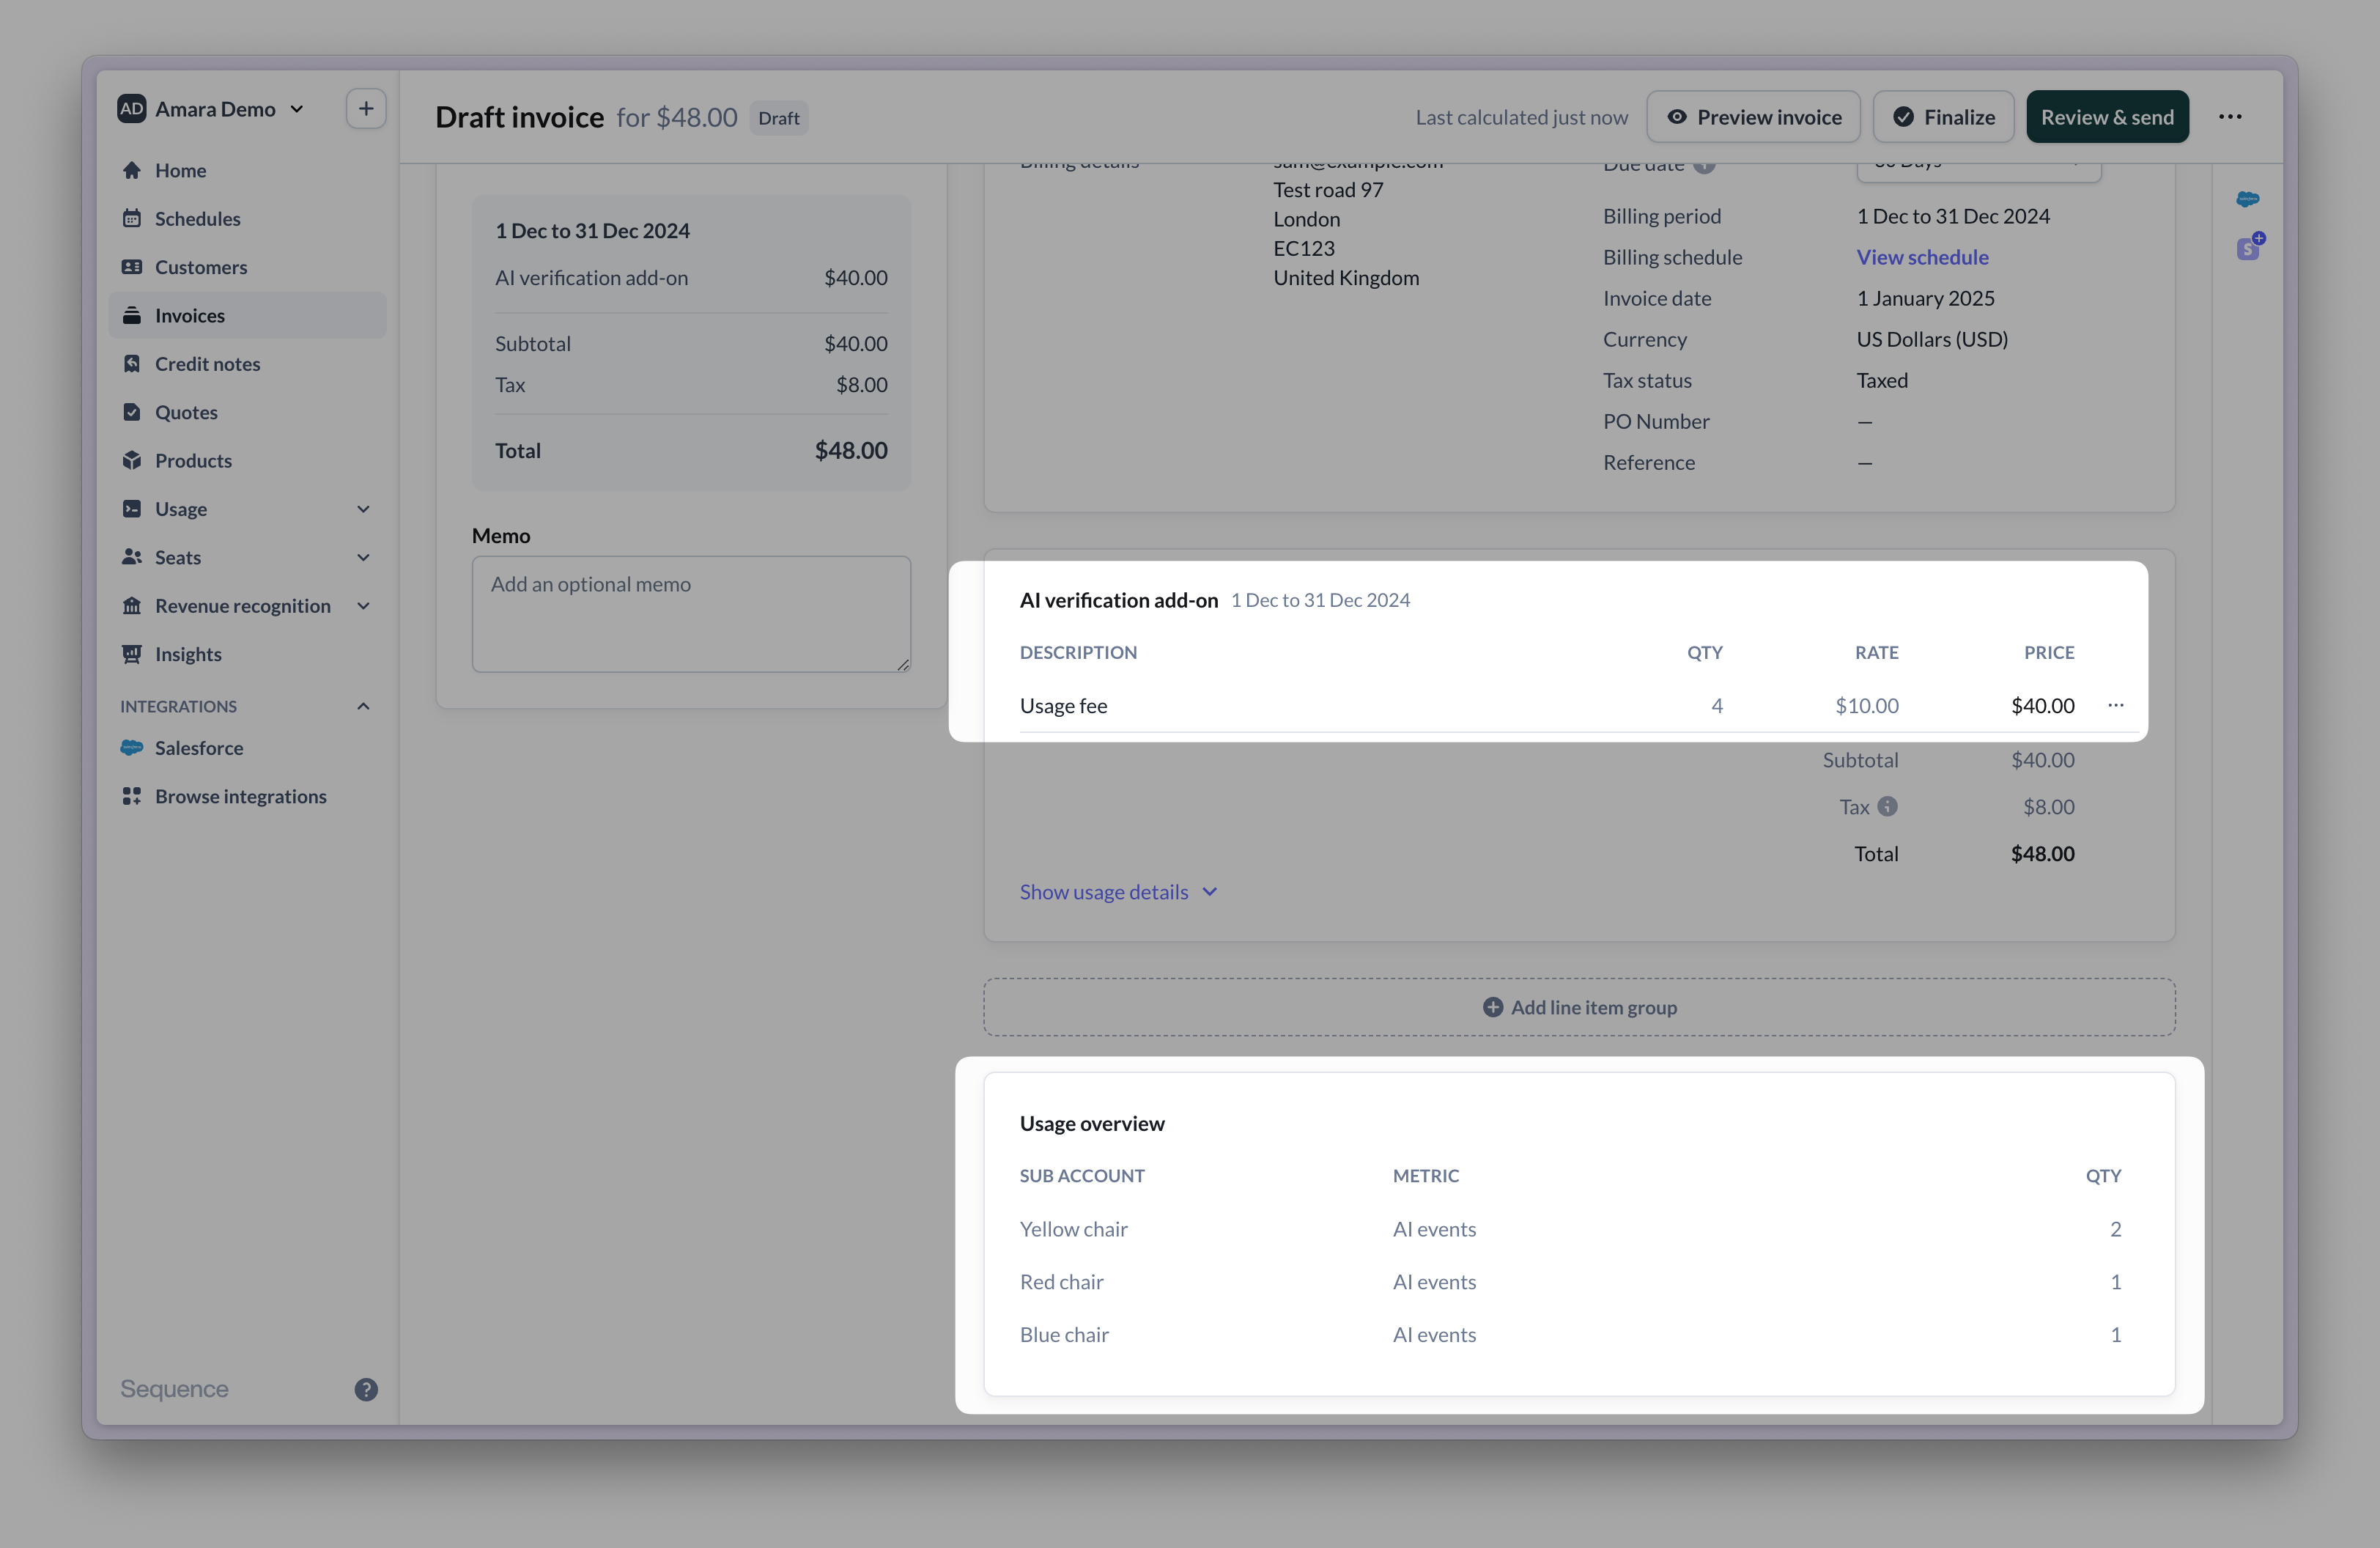Image resolution: width=2380 pixels, height=1548 pixels.
Task: Expand the Usage submenu chevron
Action: click(363, 509)
